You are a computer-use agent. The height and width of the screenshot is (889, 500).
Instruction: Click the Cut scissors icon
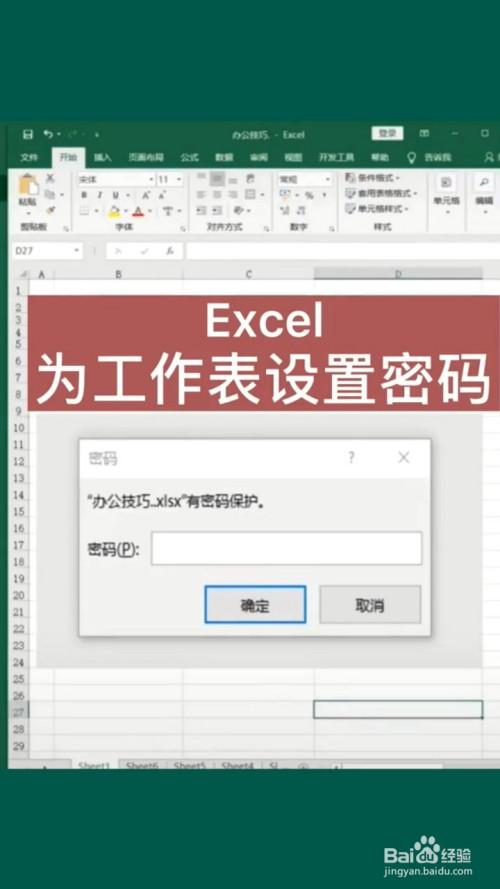pyautogui.click(x=50, y=179)
